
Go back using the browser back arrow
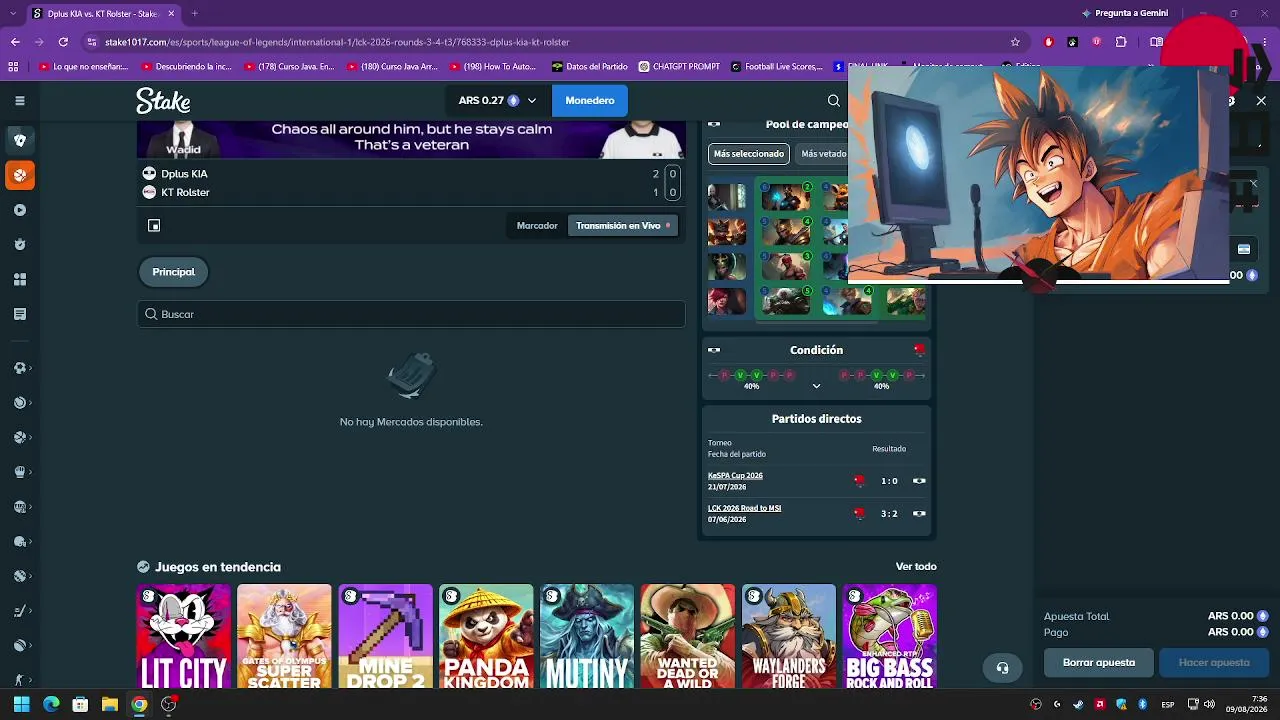click(15, 42)
